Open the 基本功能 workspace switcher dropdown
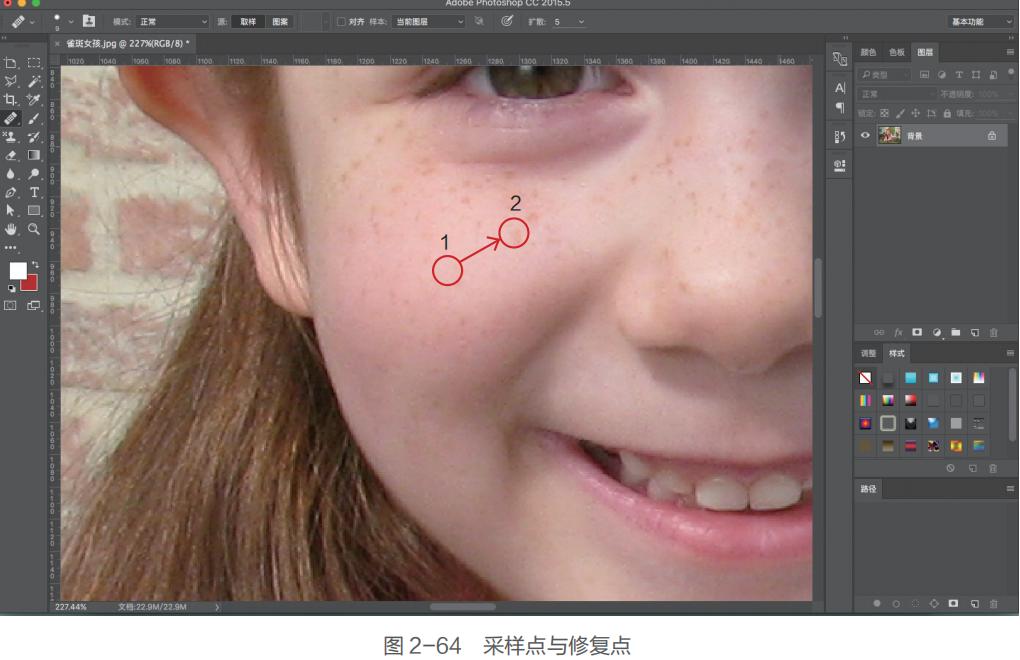Viewport: 1020px width, 660px height. [x=980, y=21]
